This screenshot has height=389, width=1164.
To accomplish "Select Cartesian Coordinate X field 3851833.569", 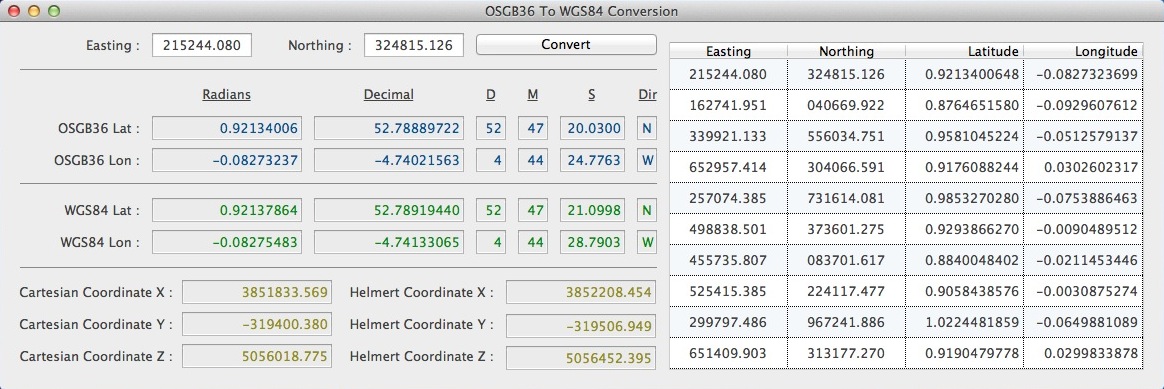I will pyautogui.click(x=257, y=292).
